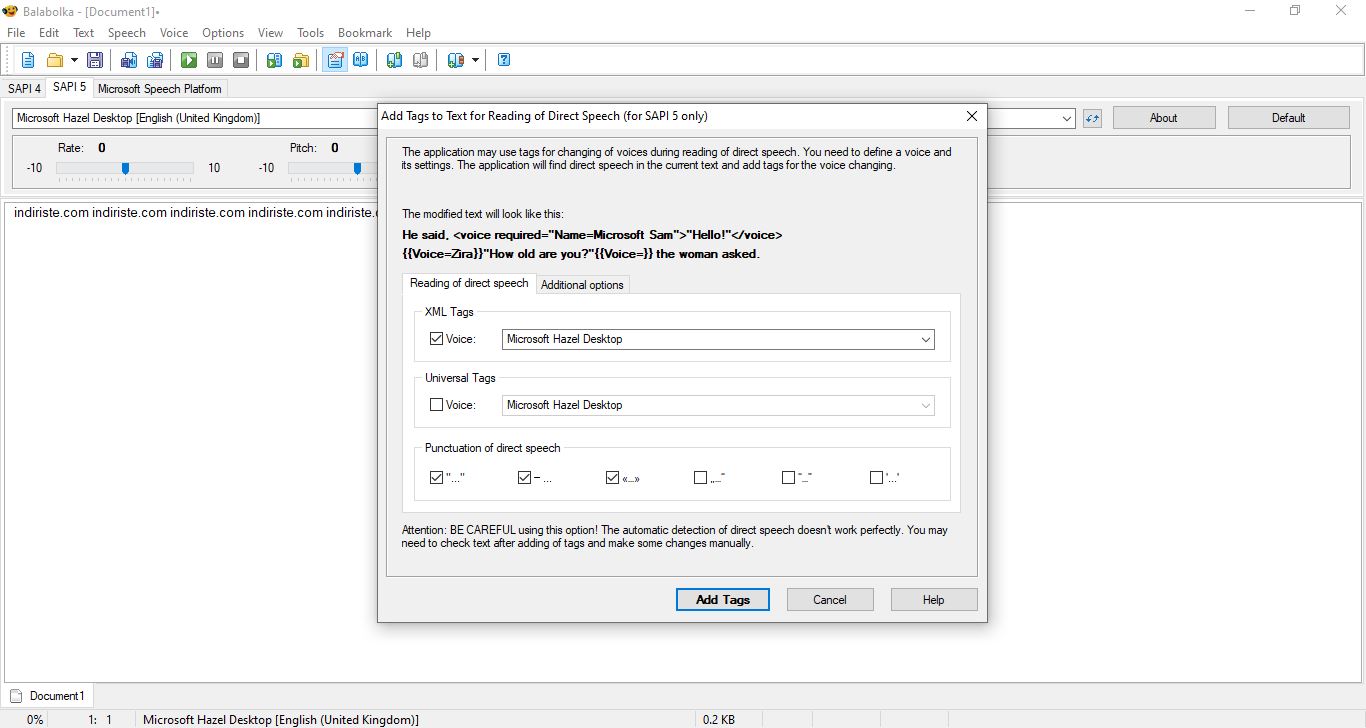The height and width of the screenshot is (728, 1366).
Task: Open the XML Tags voice dropdown
Action: point(925,339)
